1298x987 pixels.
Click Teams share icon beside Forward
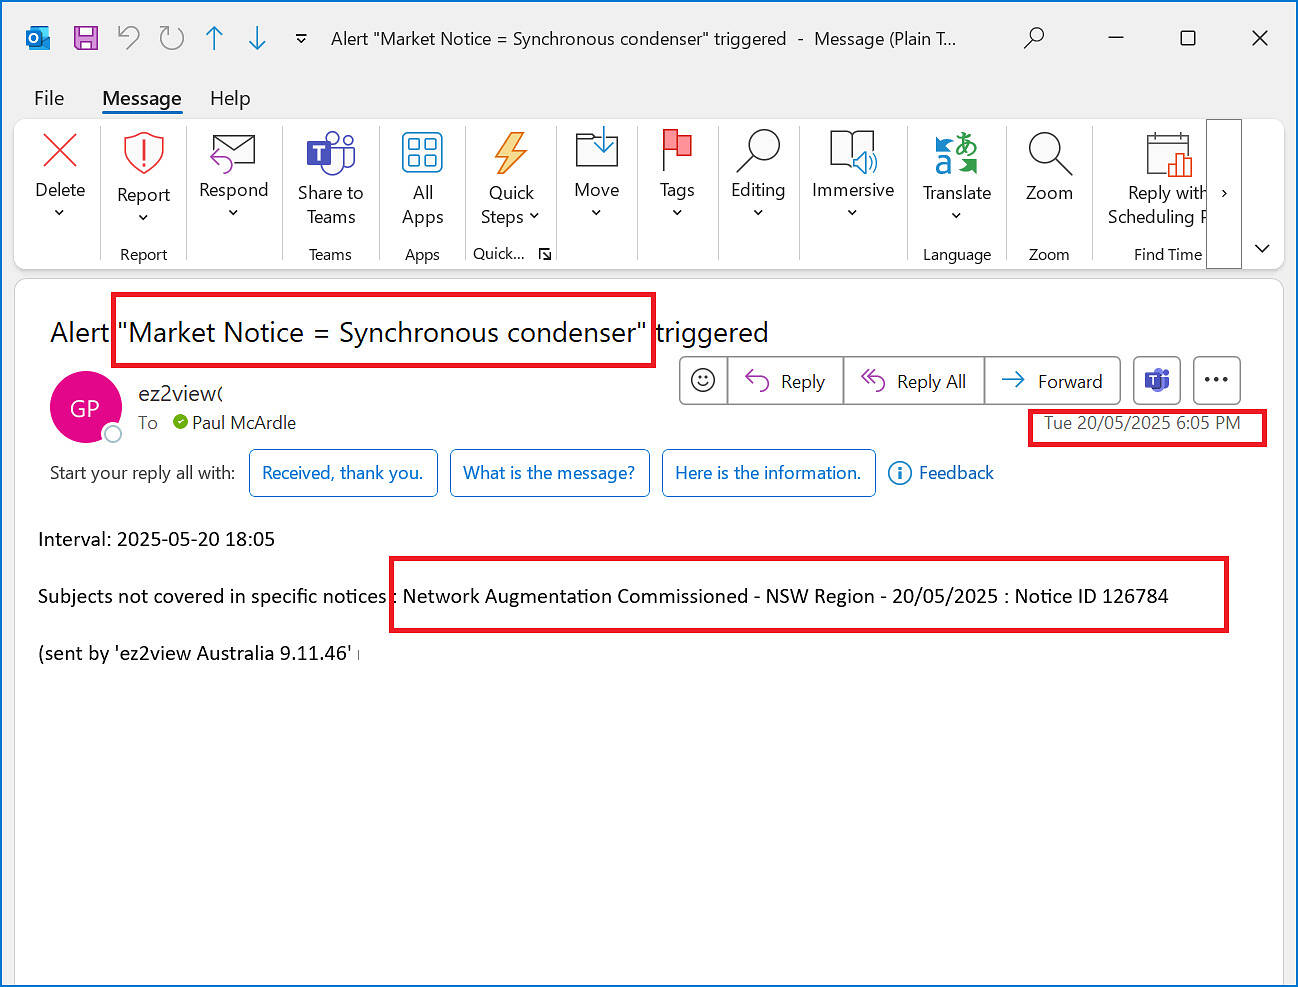1157,380
